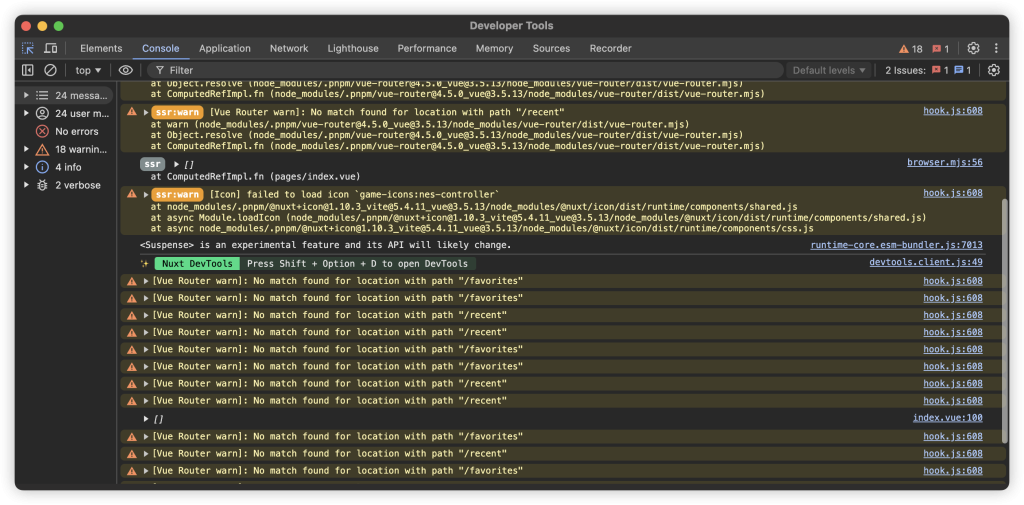Open console settings gear beside Issues
The height and width of the screenshot is (505, 1024).
coord(993,70)
